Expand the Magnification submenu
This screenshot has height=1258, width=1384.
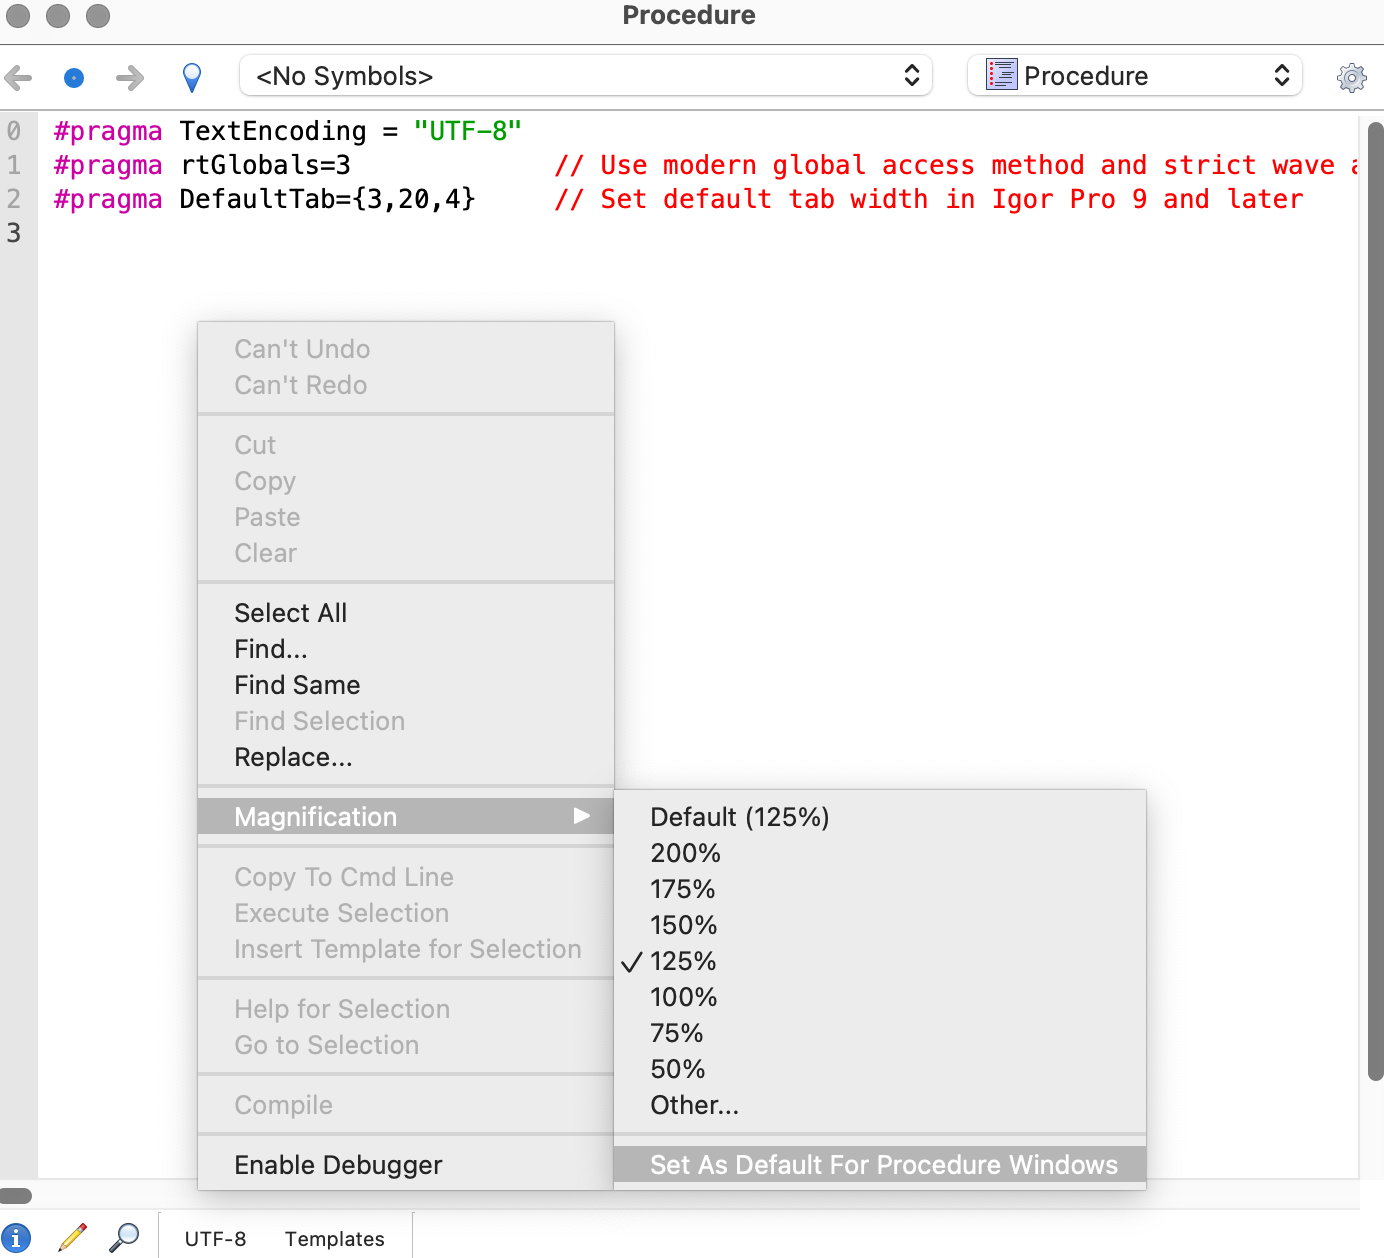point(406,817)
